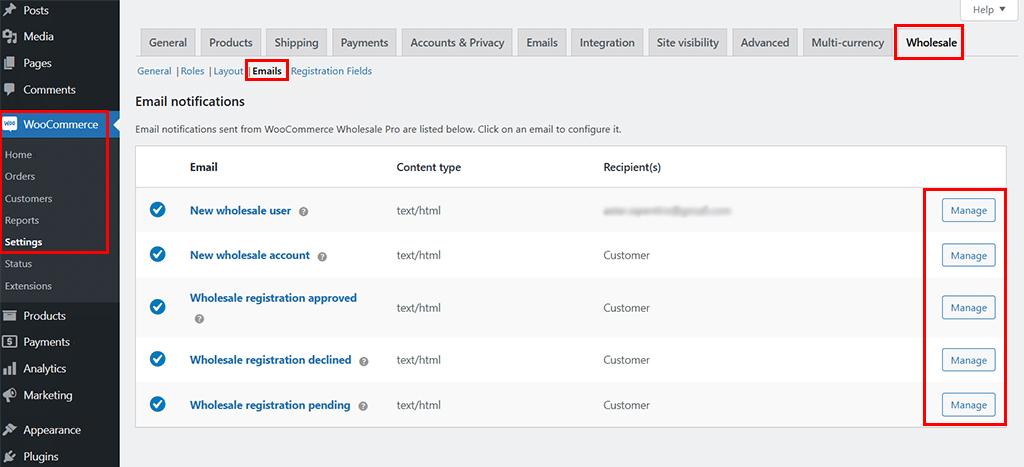Viewport: 1024px width, 467px height.
Task: Show help tooltip for Wholesale registration approved
Action: click(199, 319)
